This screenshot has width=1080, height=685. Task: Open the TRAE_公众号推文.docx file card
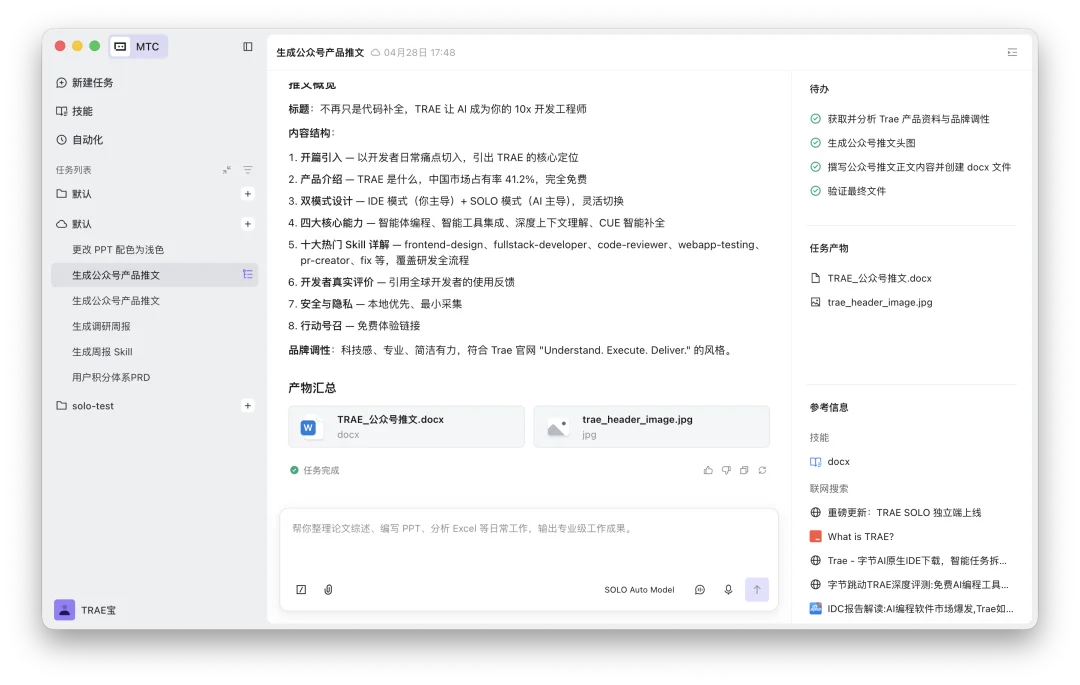(406, 427)
